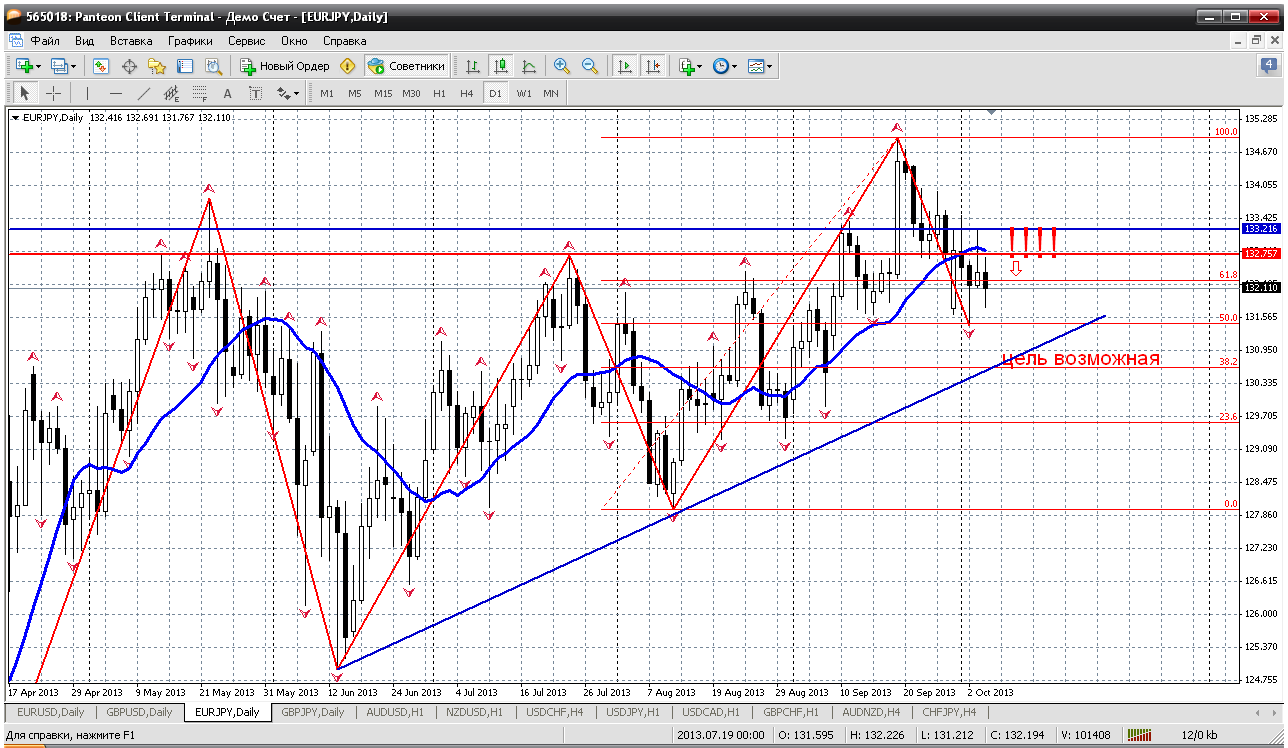
Task: Open the Navigator folder-star icon
Action: (x=157, y=66)
